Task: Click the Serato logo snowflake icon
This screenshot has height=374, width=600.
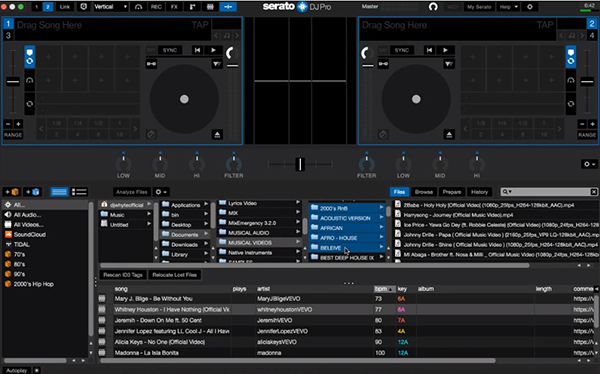Action: [x=302, y=7]
